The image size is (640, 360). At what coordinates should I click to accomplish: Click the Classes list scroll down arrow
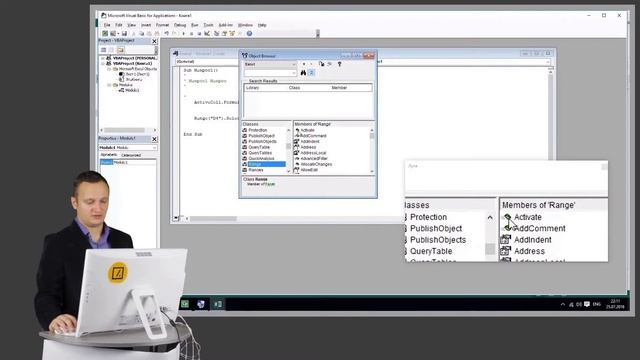click(x=288, y=171)
